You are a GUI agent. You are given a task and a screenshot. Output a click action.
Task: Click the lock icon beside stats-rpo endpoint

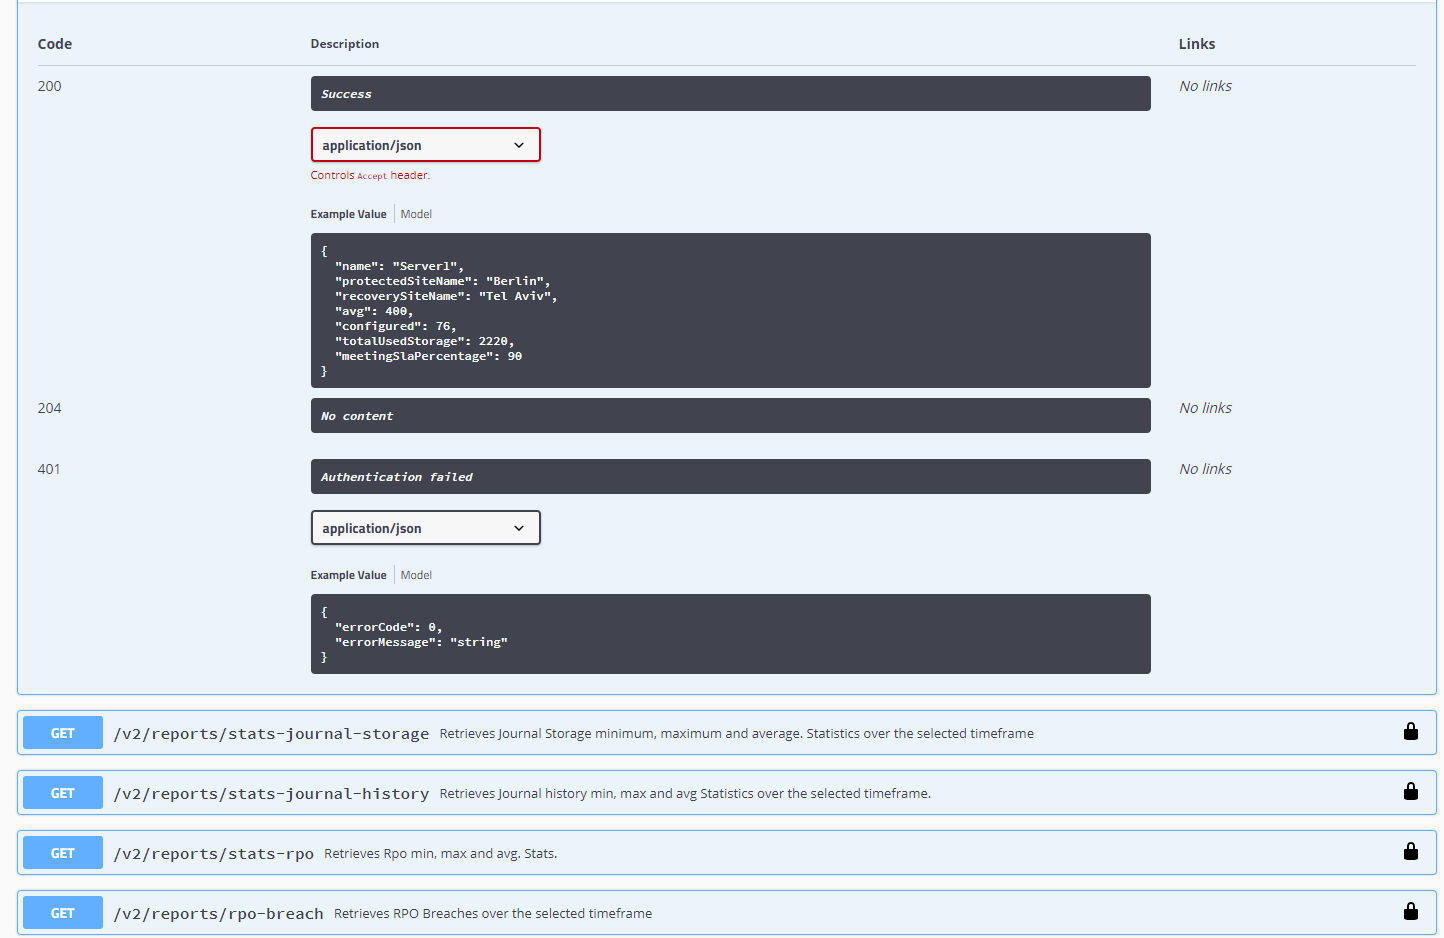click(1410, 852)
